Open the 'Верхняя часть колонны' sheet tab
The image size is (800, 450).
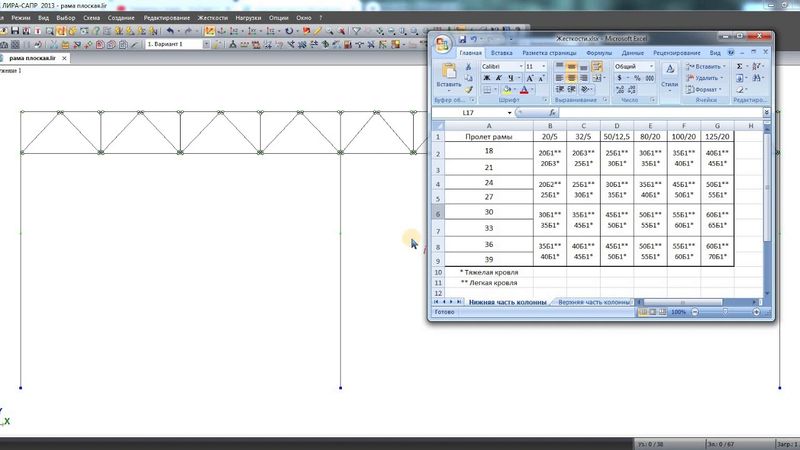tap(594, 302)
